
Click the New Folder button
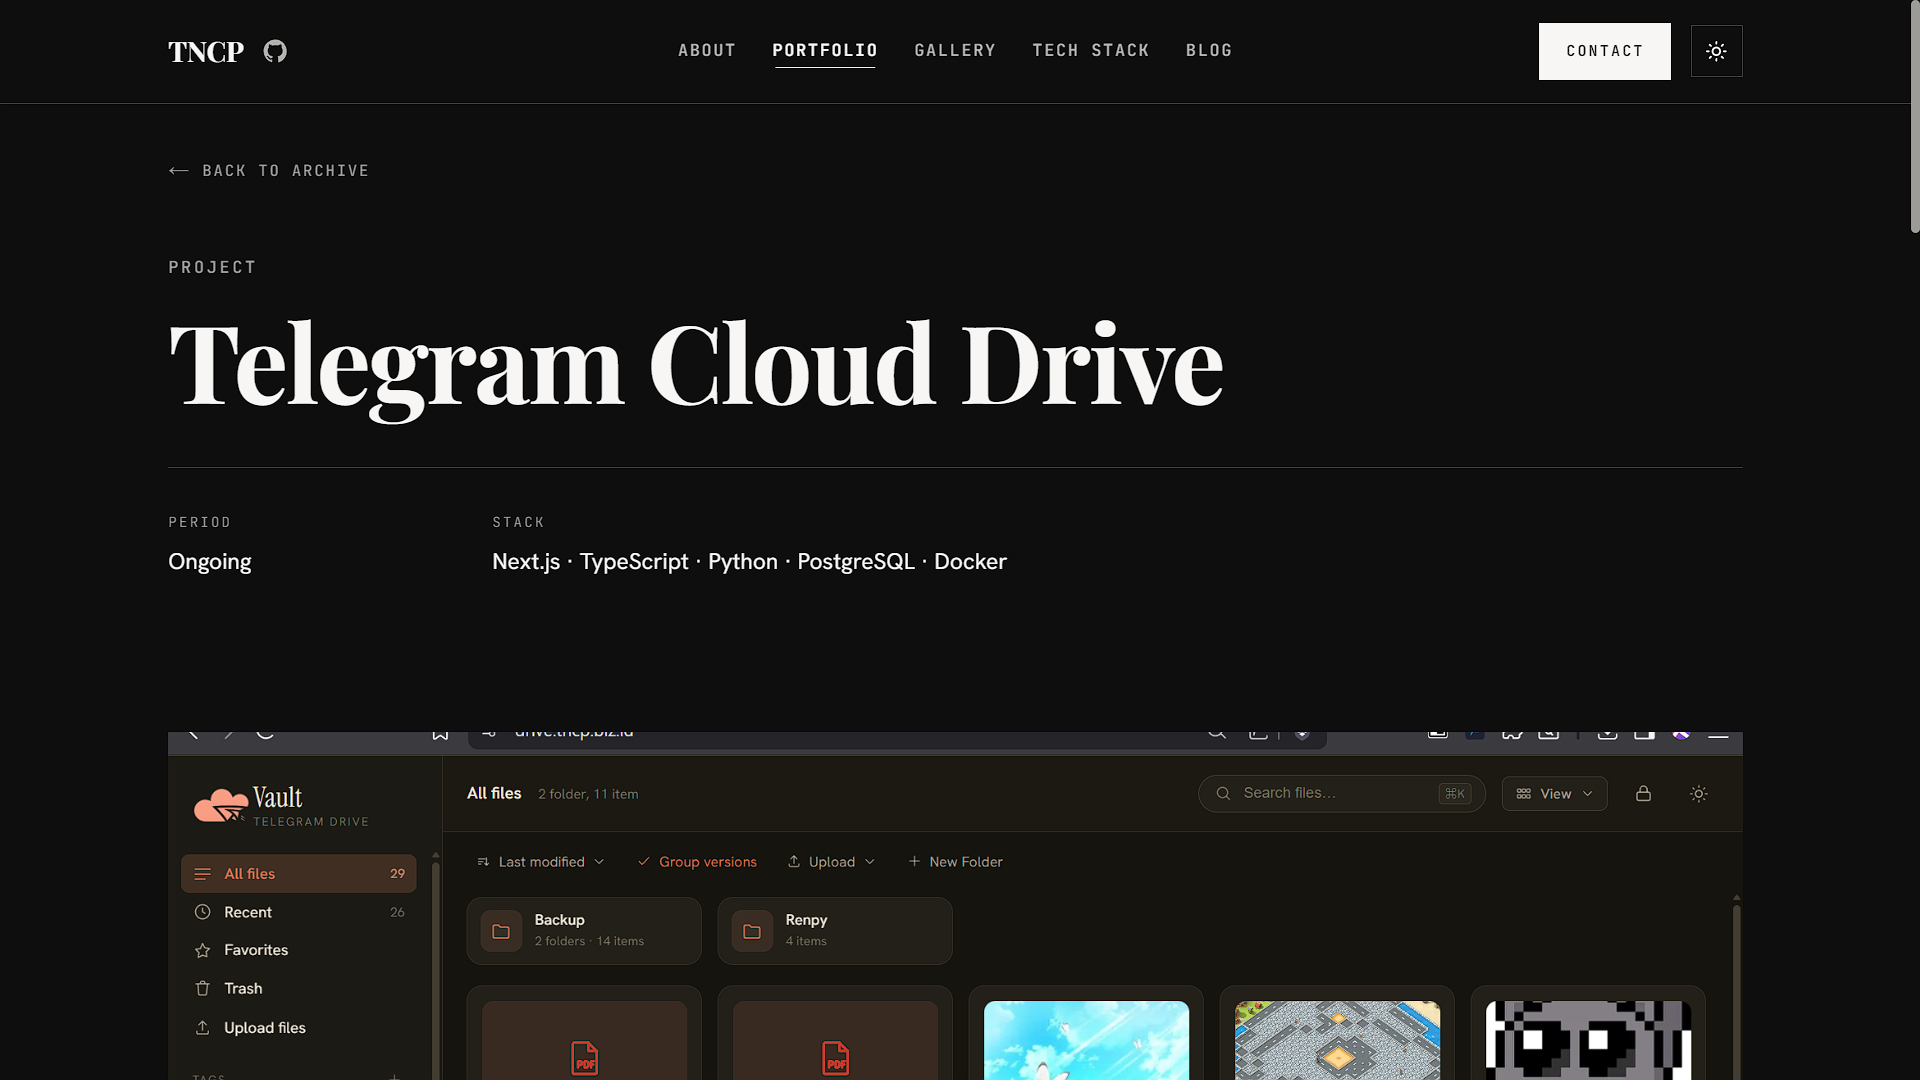pos(955,862)
